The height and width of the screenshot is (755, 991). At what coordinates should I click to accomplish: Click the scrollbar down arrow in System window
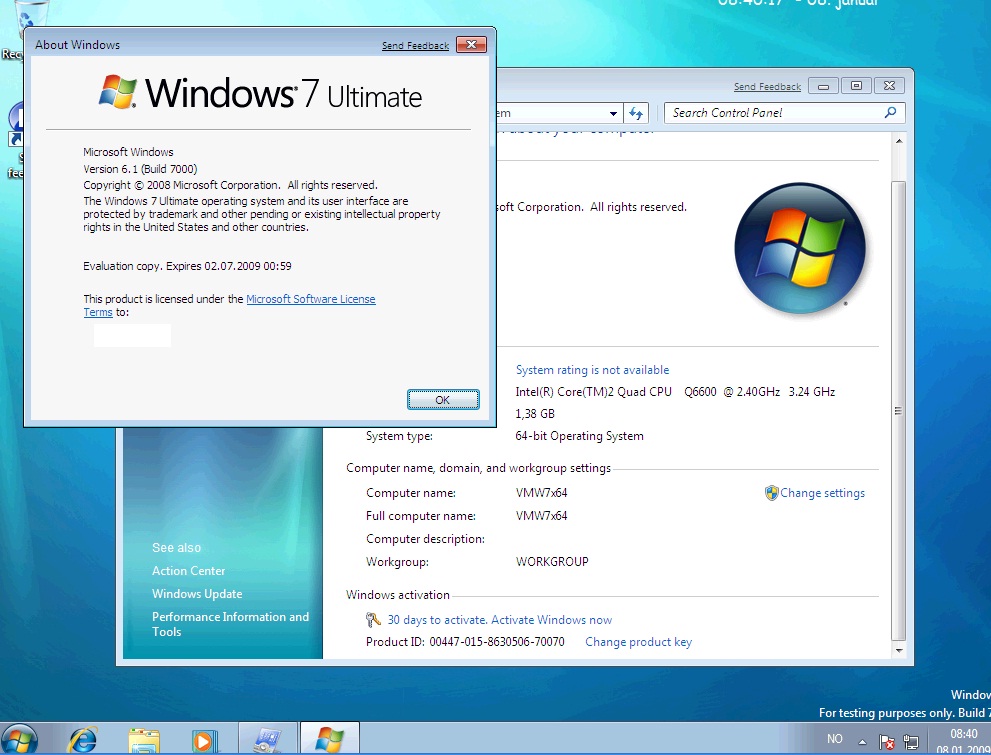[x=899, y=650]
